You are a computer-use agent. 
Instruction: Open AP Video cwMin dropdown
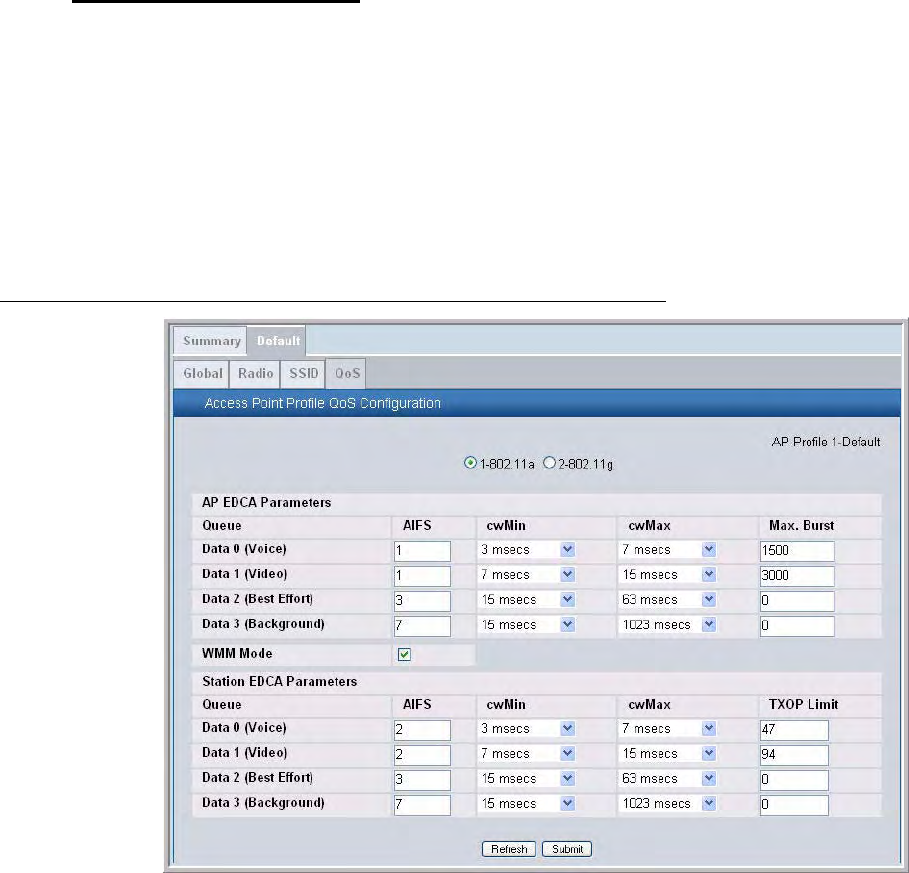coord(527,574)
